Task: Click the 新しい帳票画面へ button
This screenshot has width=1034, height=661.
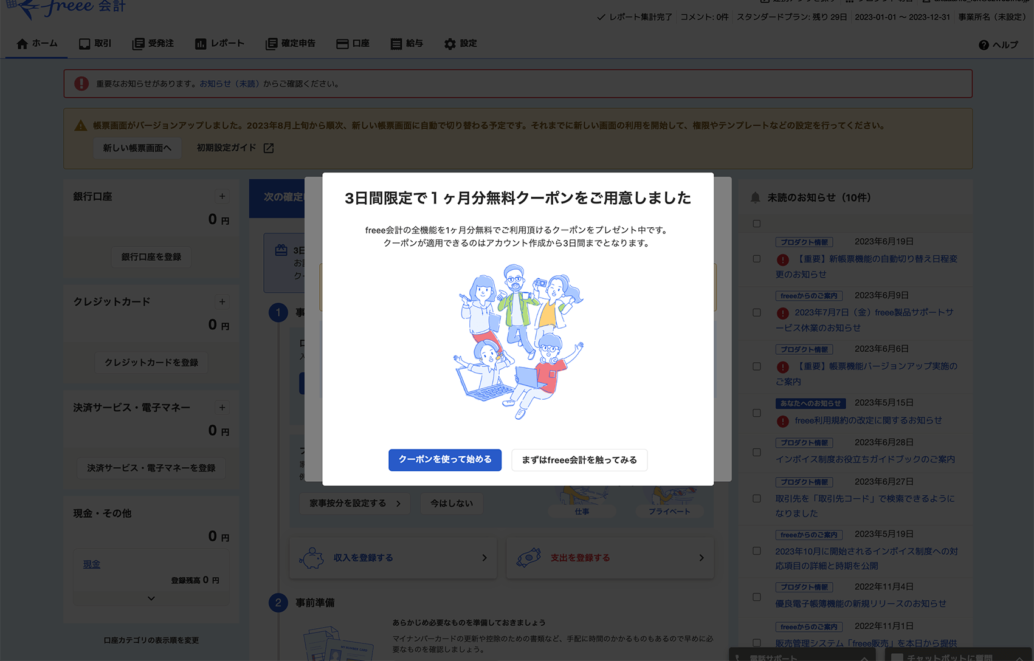Action: point(137,148)
